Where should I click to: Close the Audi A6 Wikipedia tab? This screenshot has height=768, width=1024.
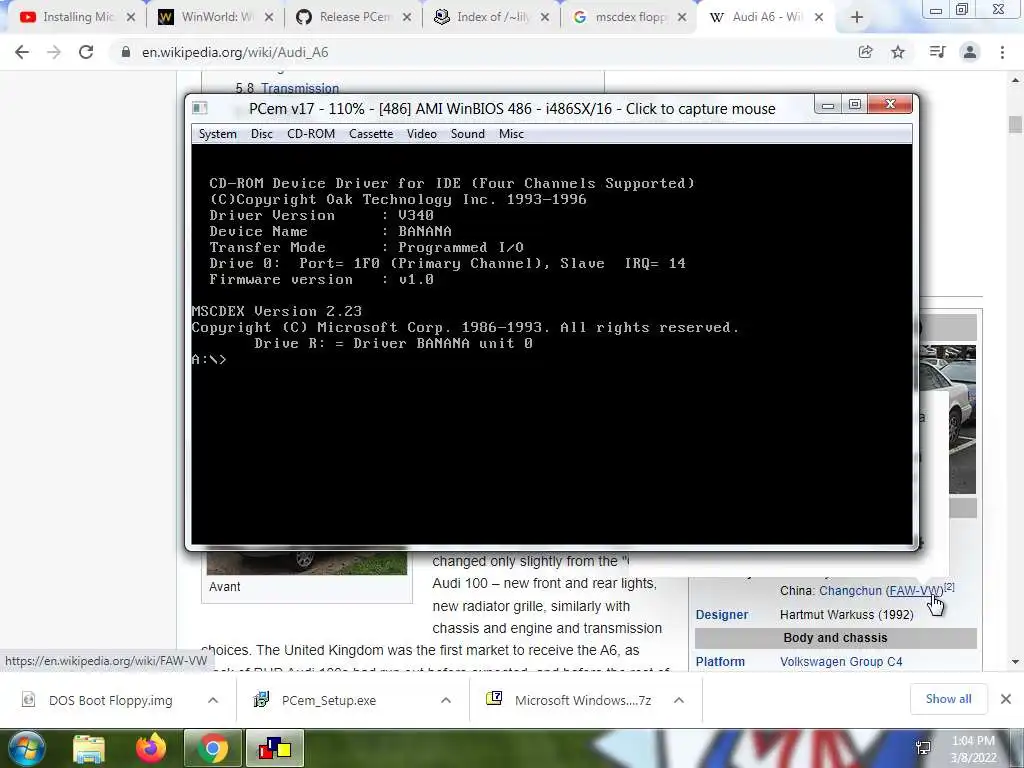[818, 18]
